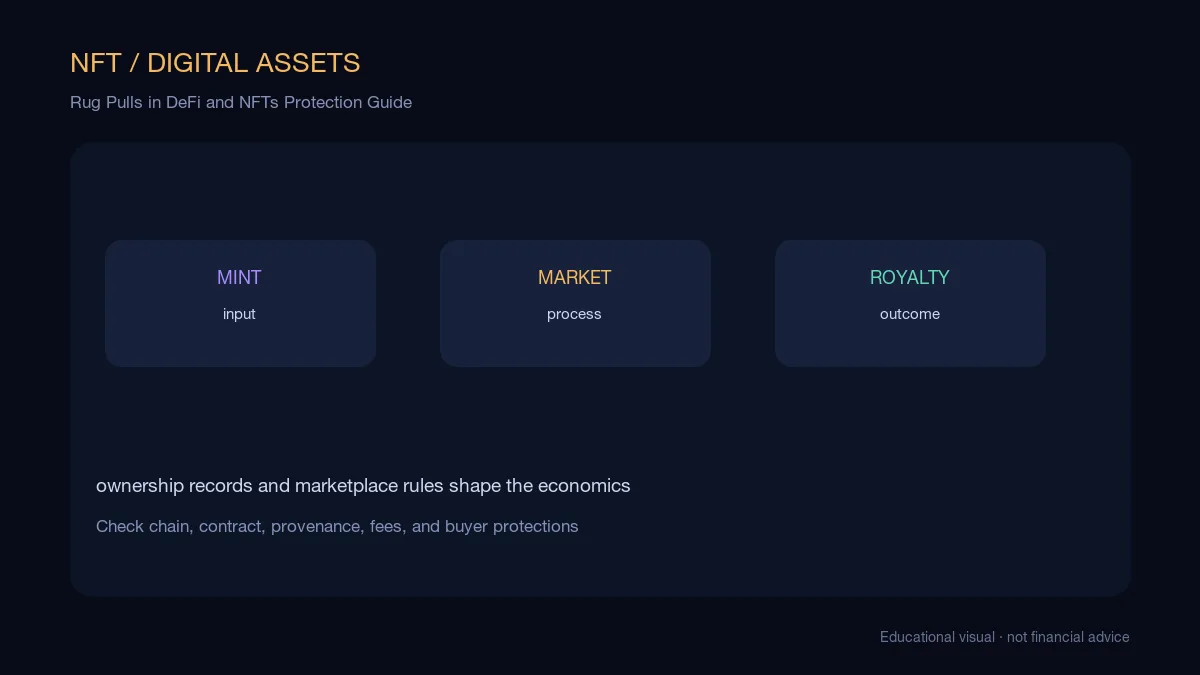1200x675 pixels.
Task: Select the 'process' label under MARKET
Action: point(574,314)
